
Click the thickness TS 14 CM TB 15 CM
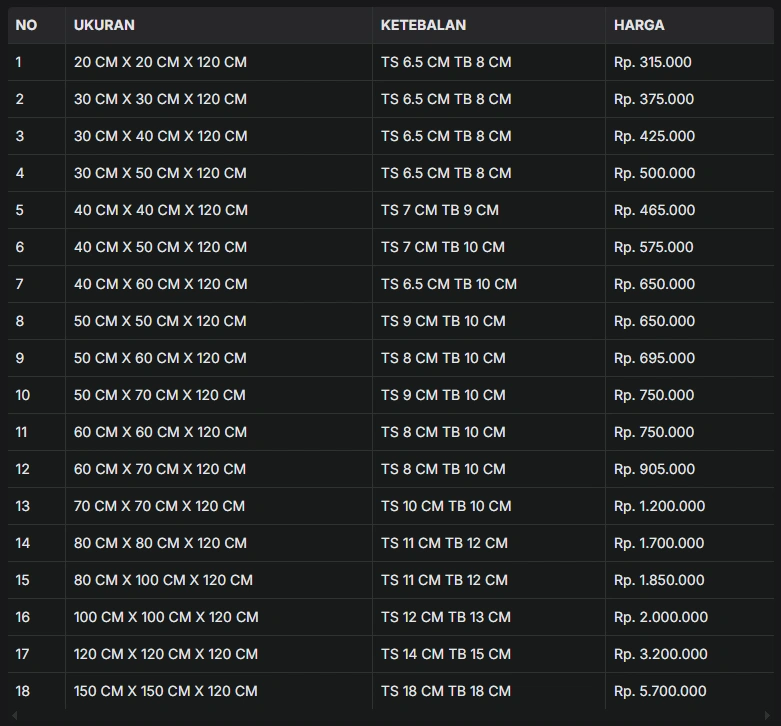[x=446, y=654]
